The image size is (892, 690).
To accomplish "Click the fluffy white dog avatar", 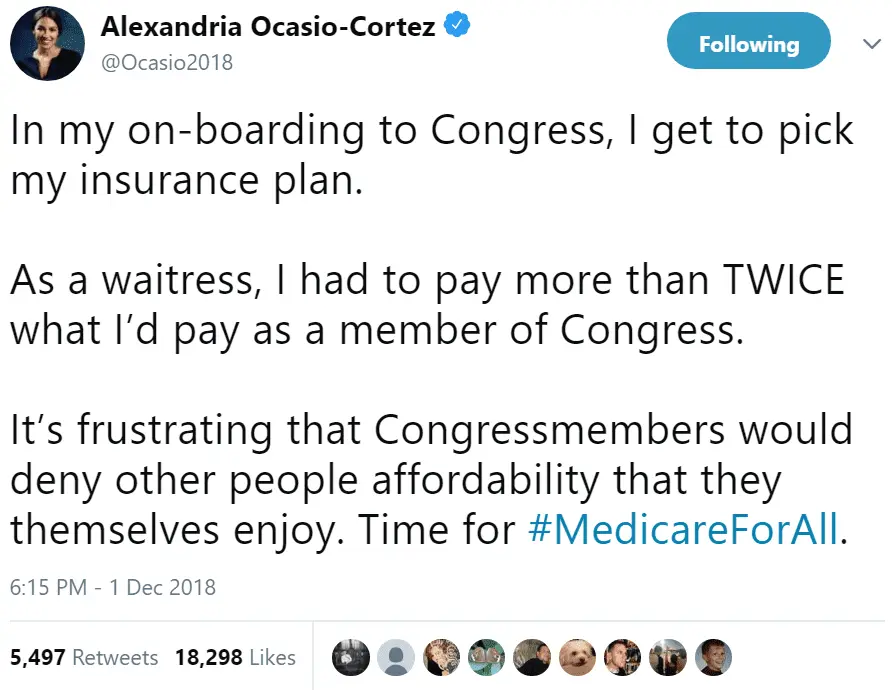I will tap(577, 657).
